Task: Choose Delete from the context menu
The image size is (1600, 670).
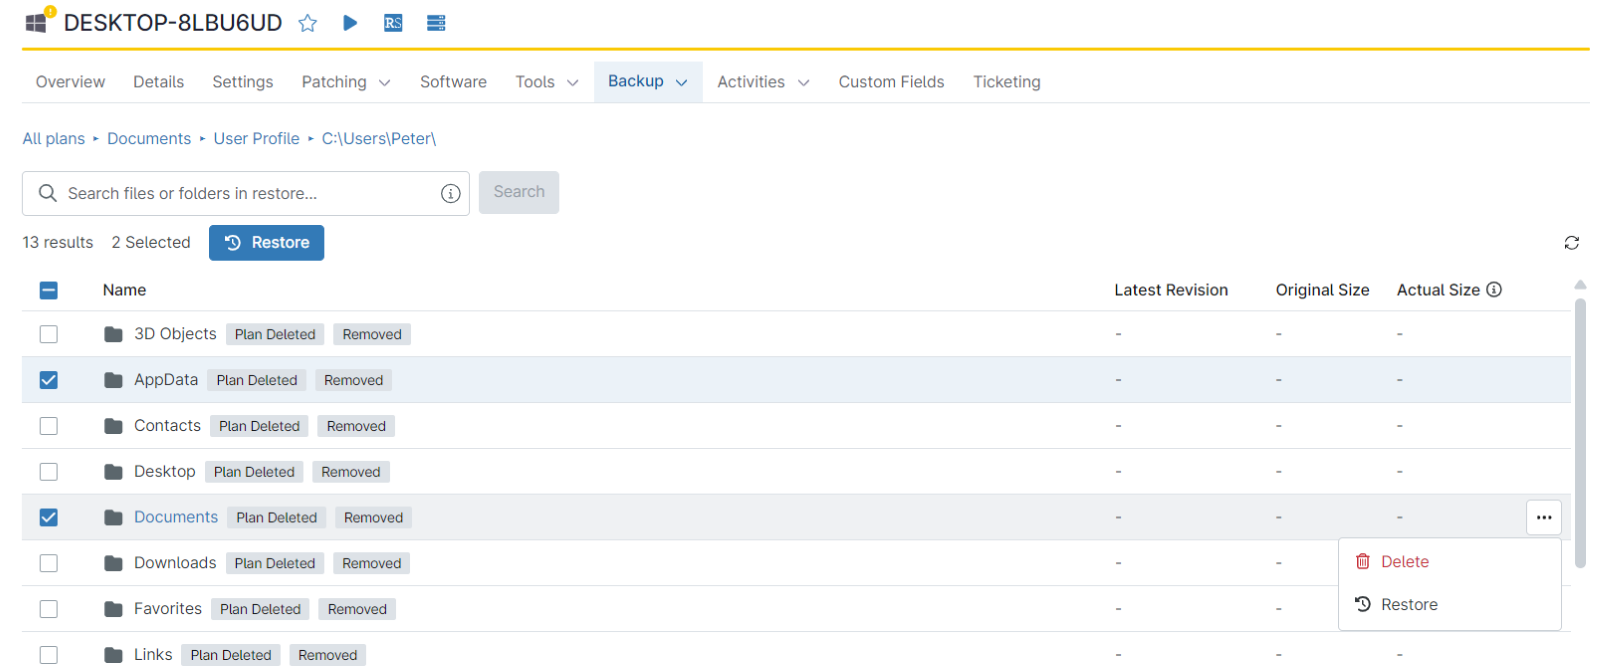Action: (1450, 562)
